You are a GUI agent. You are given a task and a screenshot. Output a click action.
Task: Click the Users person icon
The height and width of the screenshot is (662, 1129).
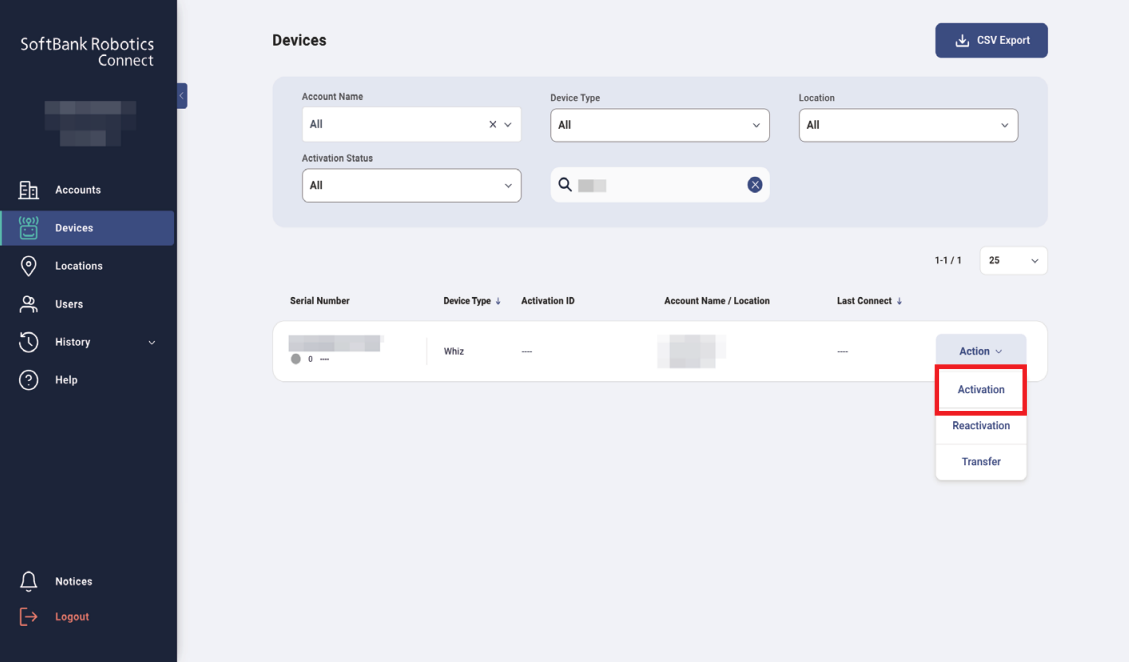[x=28, y=304]
